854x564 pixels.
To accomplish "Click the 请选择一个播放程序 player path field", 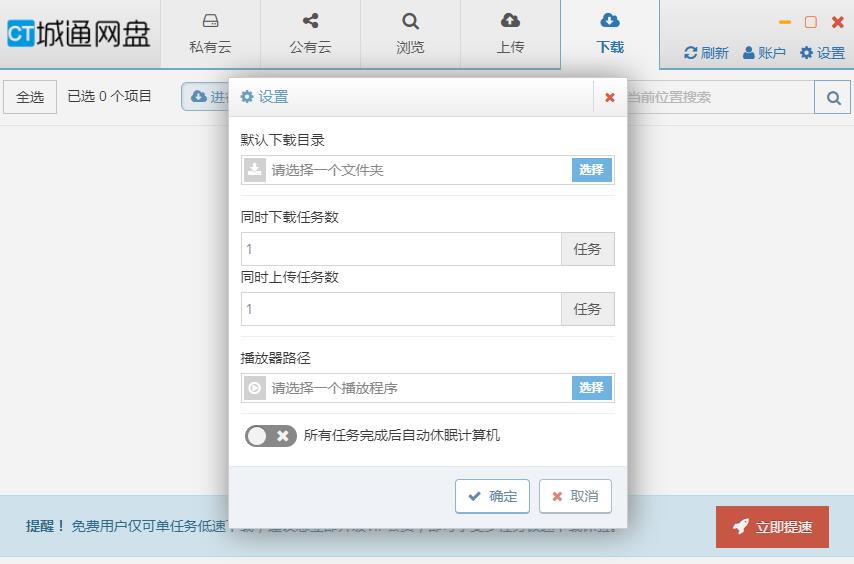I will pos(418,388).
